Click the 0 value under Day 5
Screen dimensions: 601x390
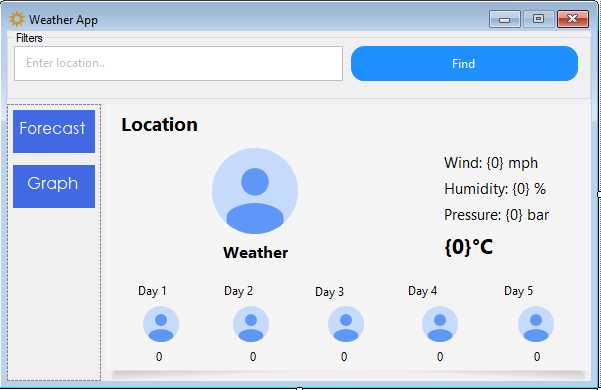pyautogui.click(x=537, y=357)
